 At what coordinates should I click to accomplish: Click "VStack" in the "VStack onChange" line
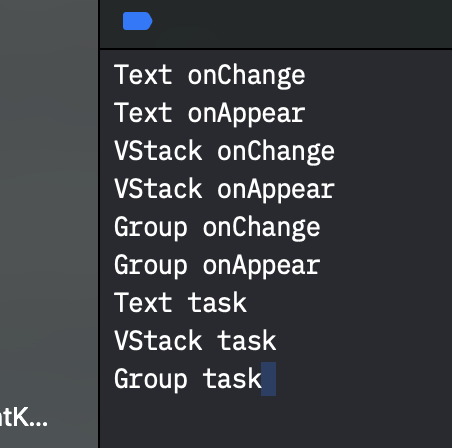click(158, 151)
